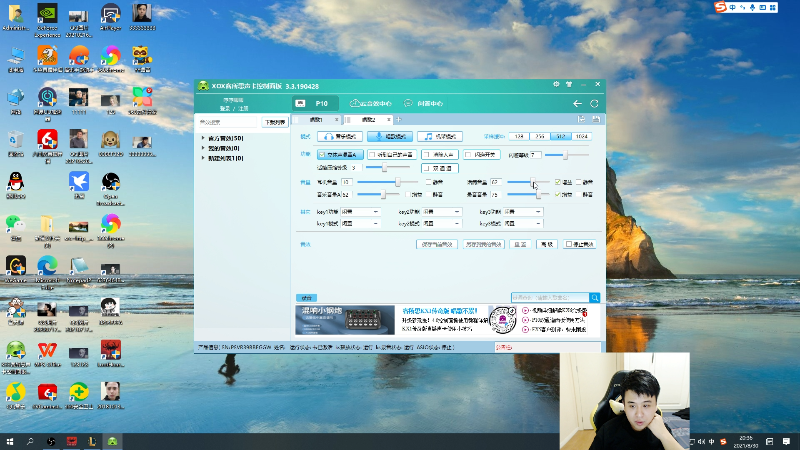This screenshot has height=450, width=800.
Task: Open the WeChat desktop icon
Action: coord(16,228)
